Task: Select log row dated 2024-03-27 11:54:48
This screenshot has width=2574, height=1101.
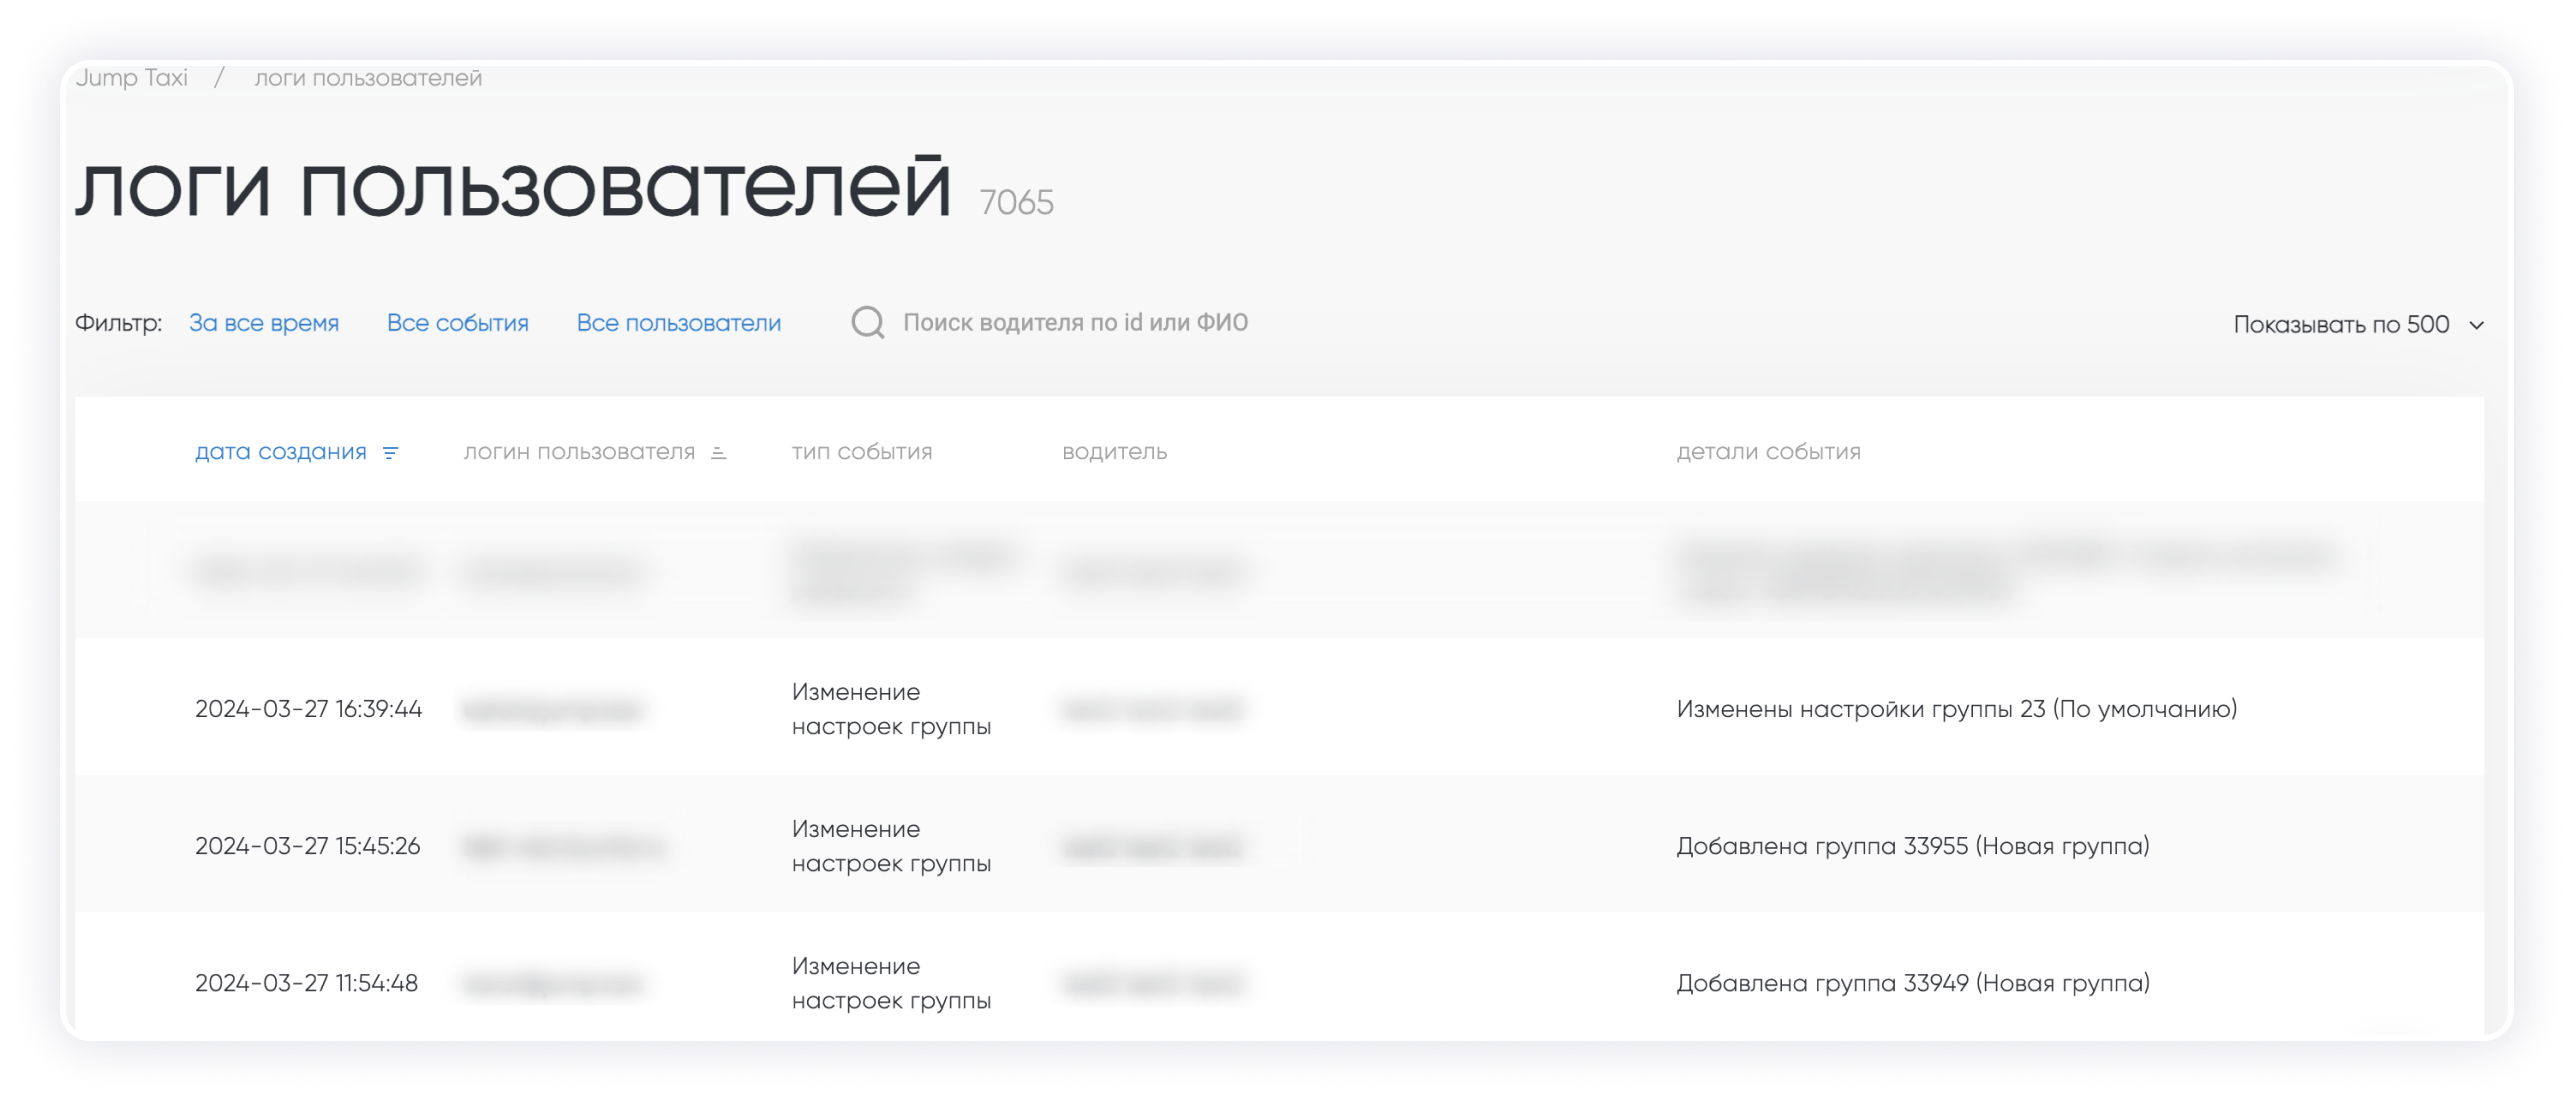Action: [306, 983]
